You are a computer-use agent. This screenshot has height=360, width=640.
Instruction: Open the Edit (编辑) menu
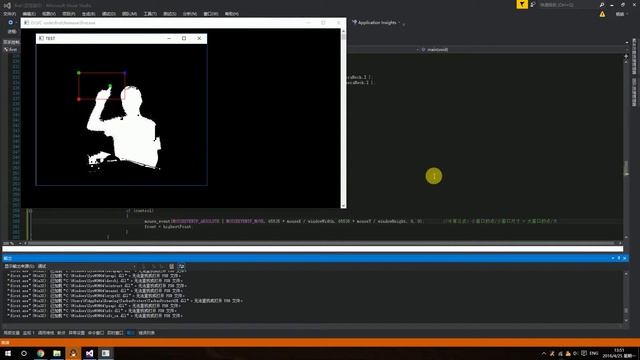[x=29, y=14]
